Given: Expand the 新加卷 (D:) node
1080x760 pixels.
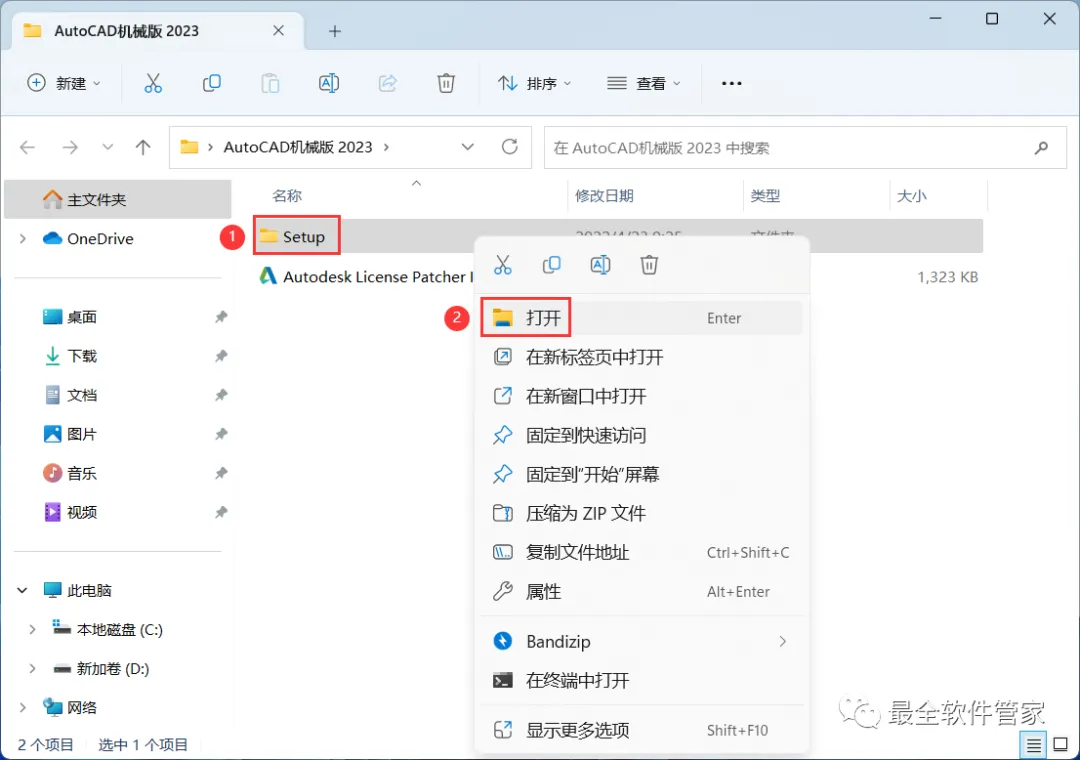Looking at the screenshot, I should (x=32, y=668).
